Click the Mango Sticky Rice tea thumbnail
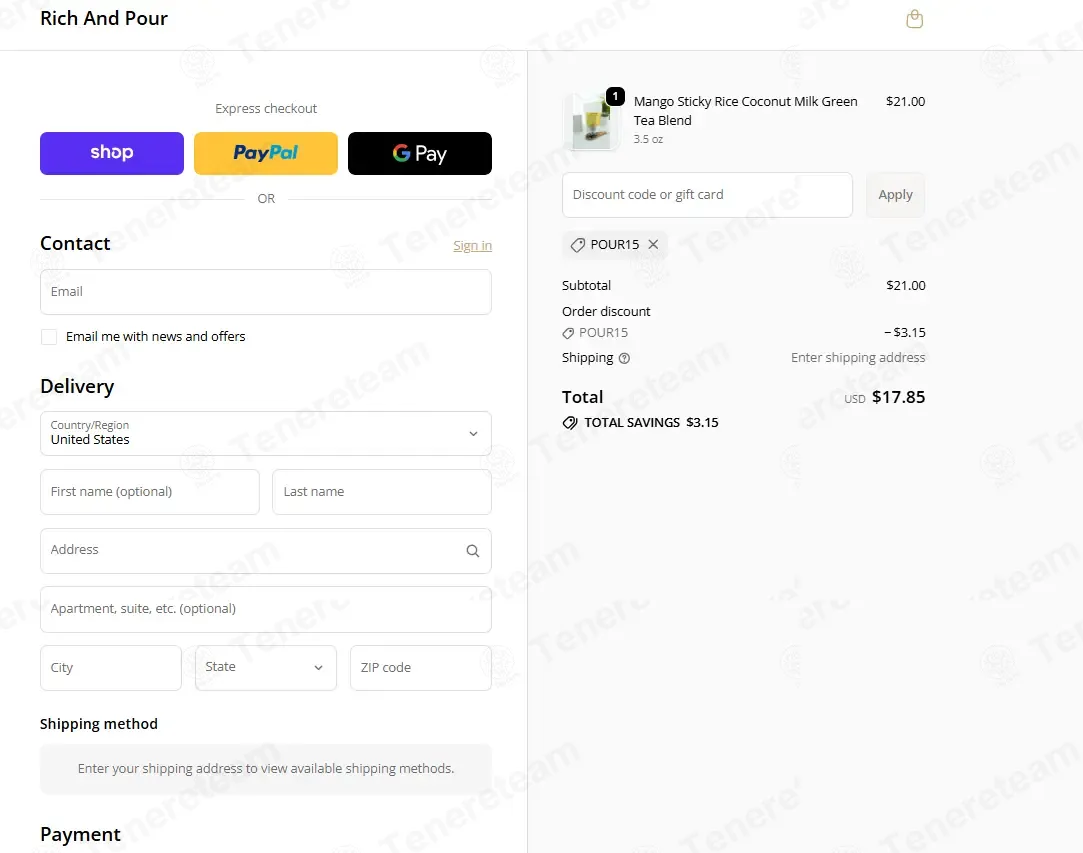Viewport: 1083px width, 853px height. pos(591,122)
